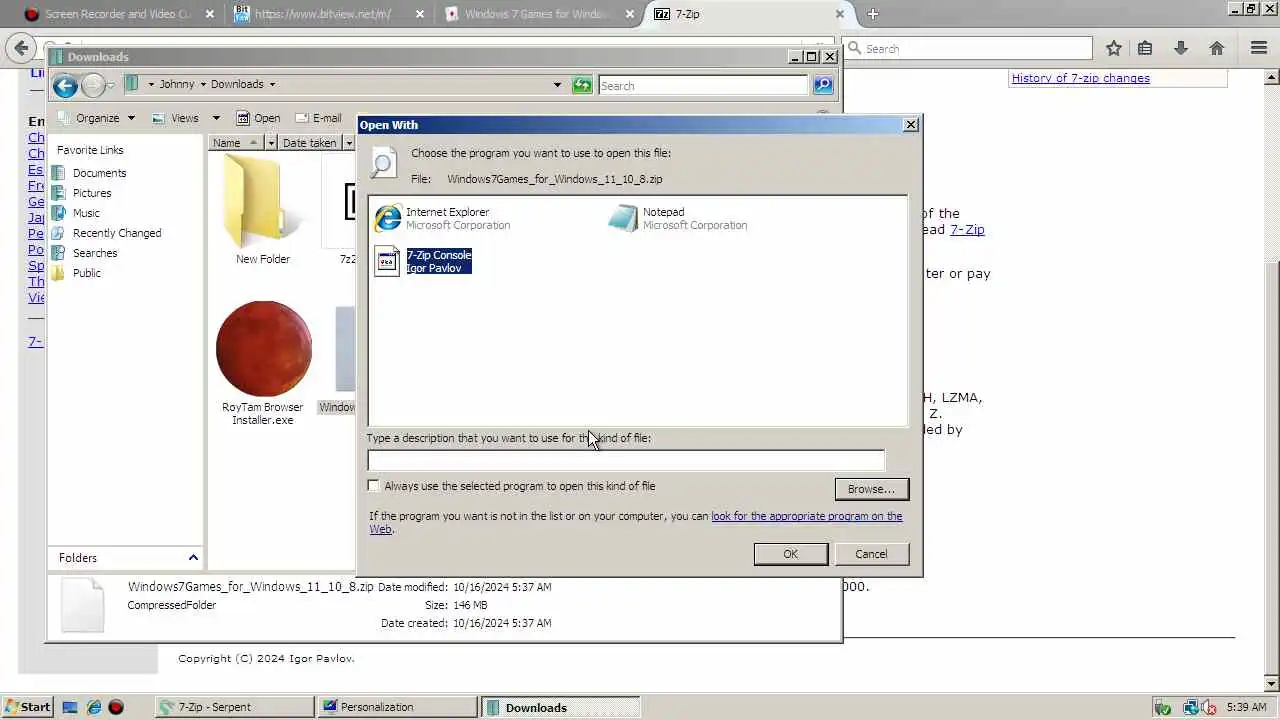This screenshot has height=720, width=1280.
Task: Click the Show Desktop quick launch icon
Action: point(70,707)
